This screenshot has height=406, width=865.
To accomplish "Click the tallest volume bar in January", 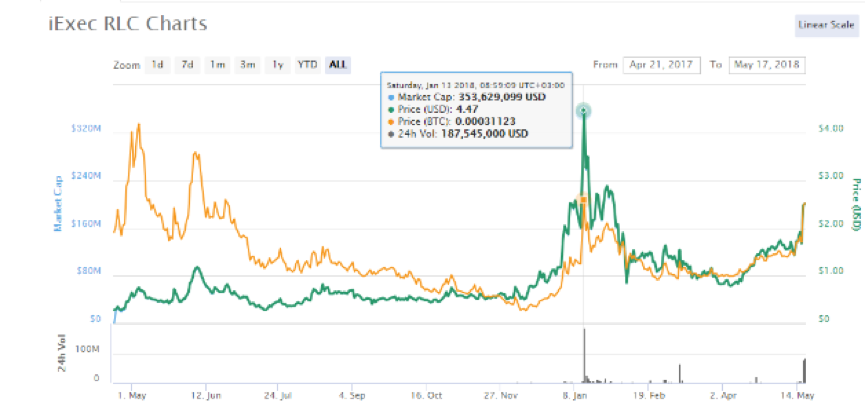I will 584,356.
